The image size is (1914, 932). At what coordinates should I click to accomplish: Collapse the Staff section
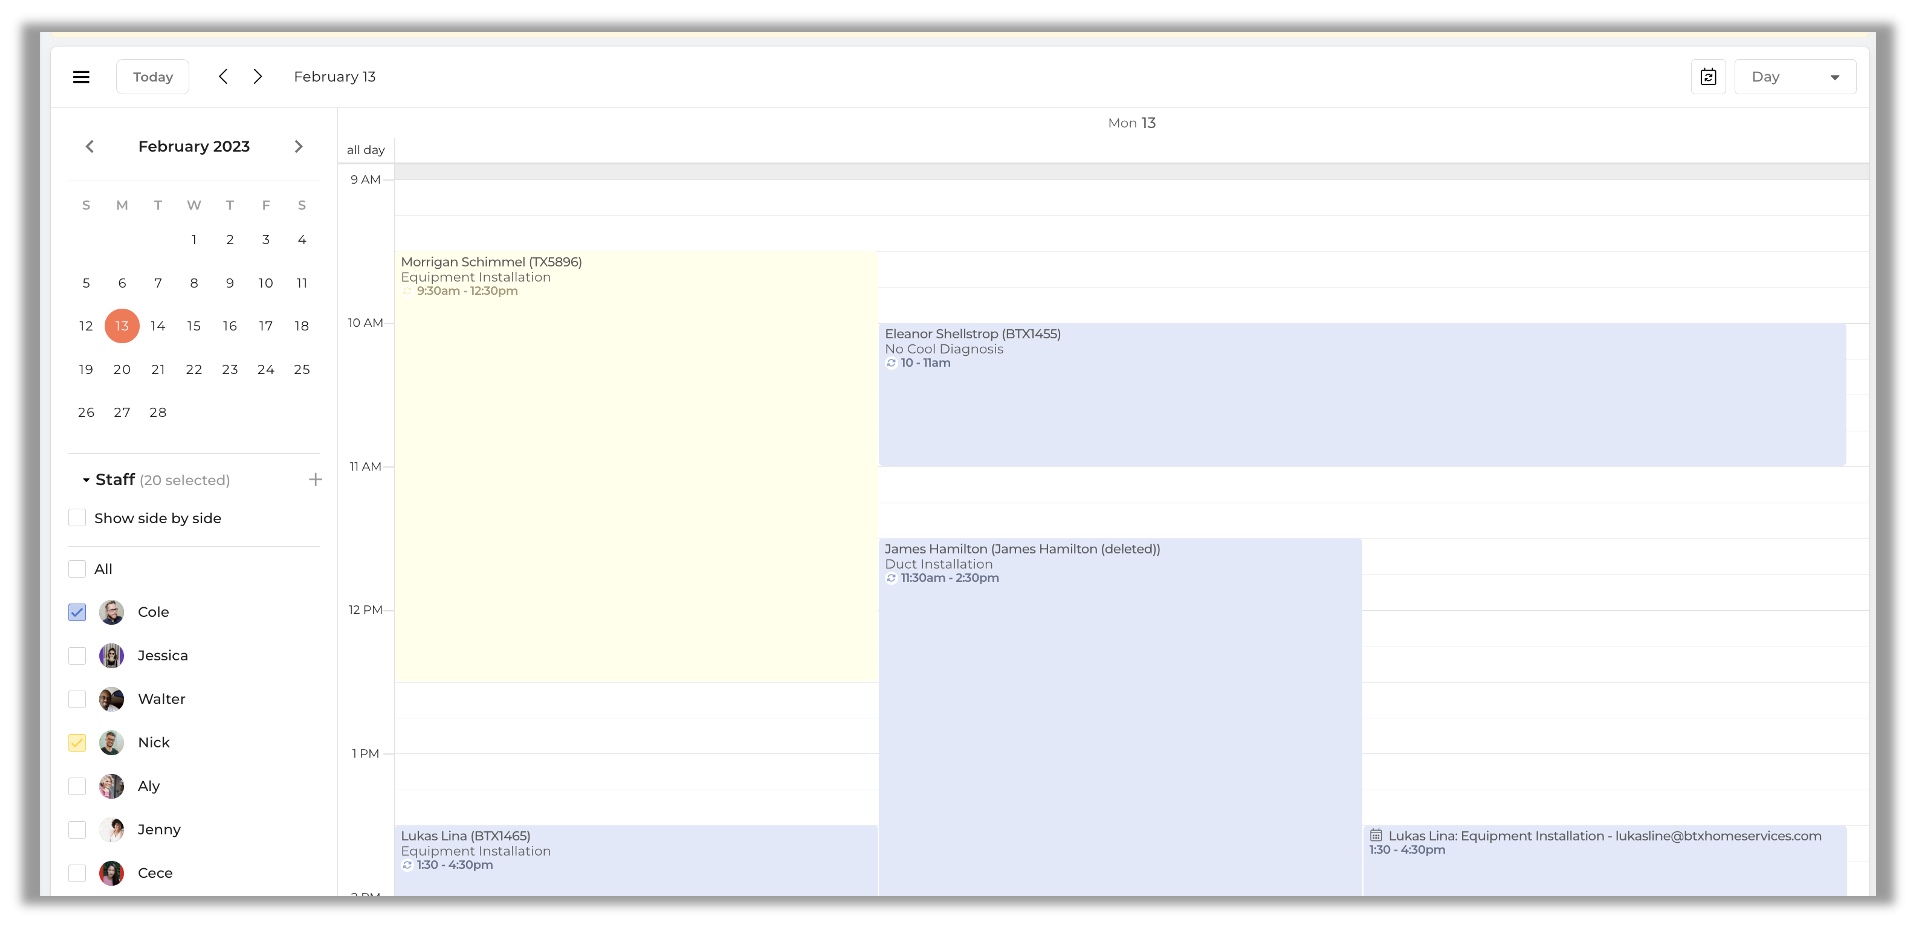87,480
